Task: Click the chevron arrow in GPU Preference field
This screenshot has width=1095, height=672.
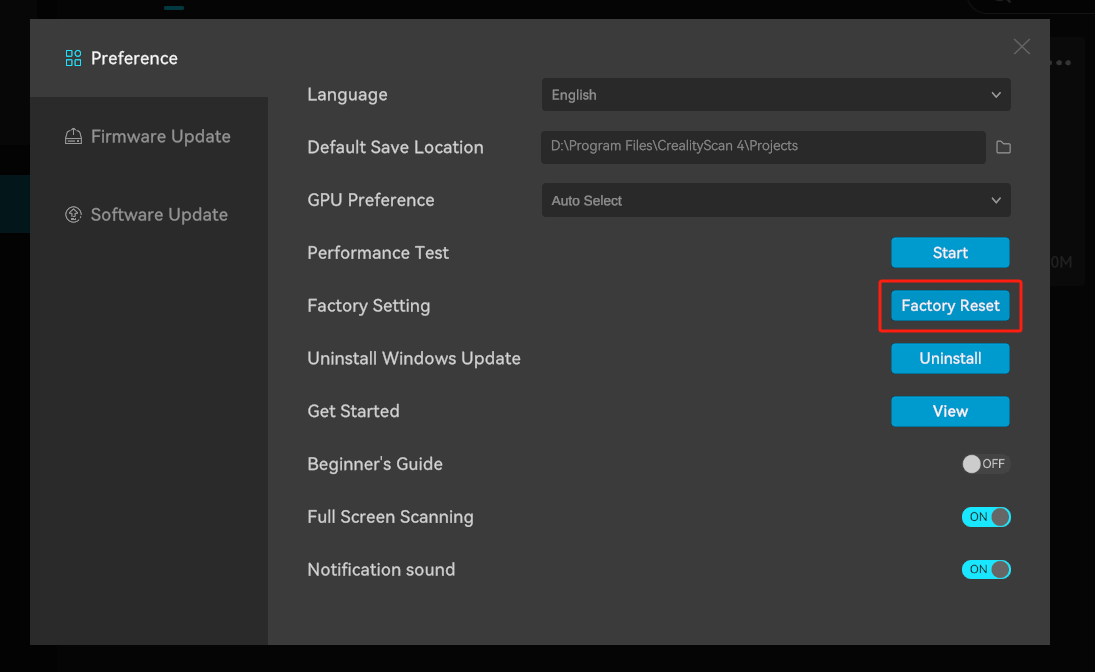Action: tap(996, 200)
